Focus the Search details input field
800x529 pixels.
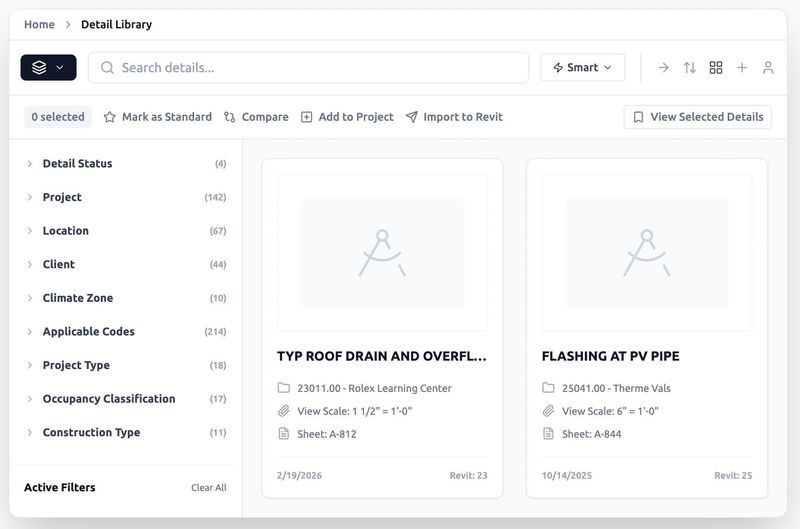pyautogui.click(x=310, y=68)
